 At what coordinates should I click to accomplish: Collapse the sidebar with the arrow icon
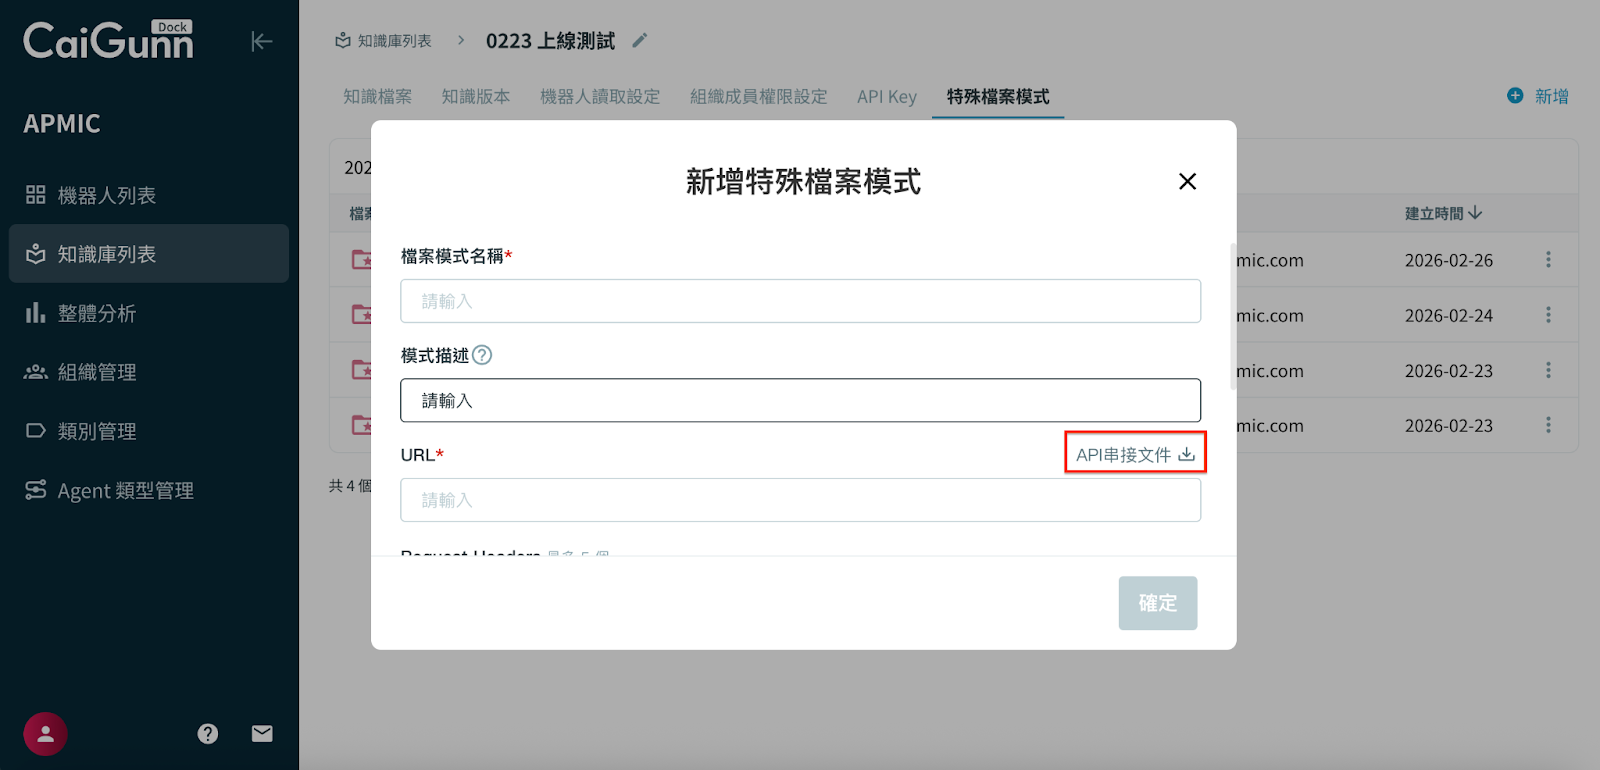(x=261, y=41)
